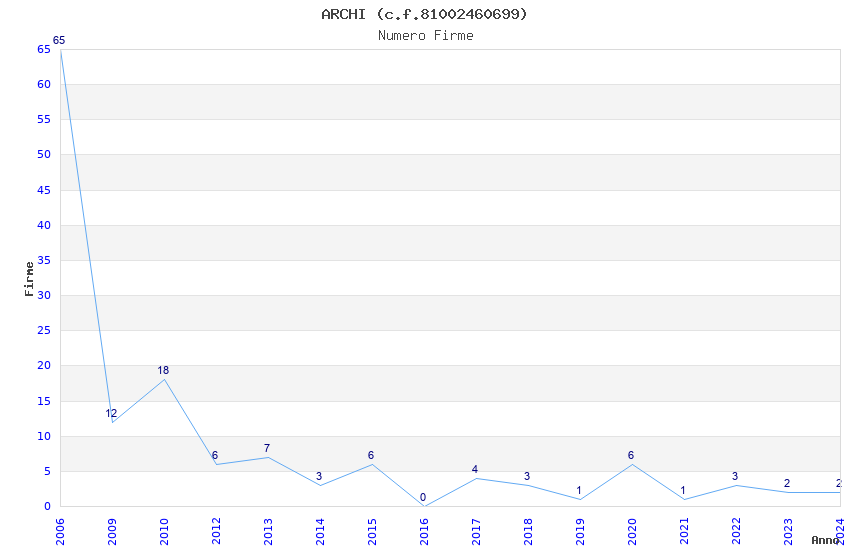Click the subtitle Numero Firme

click(426, 36)
